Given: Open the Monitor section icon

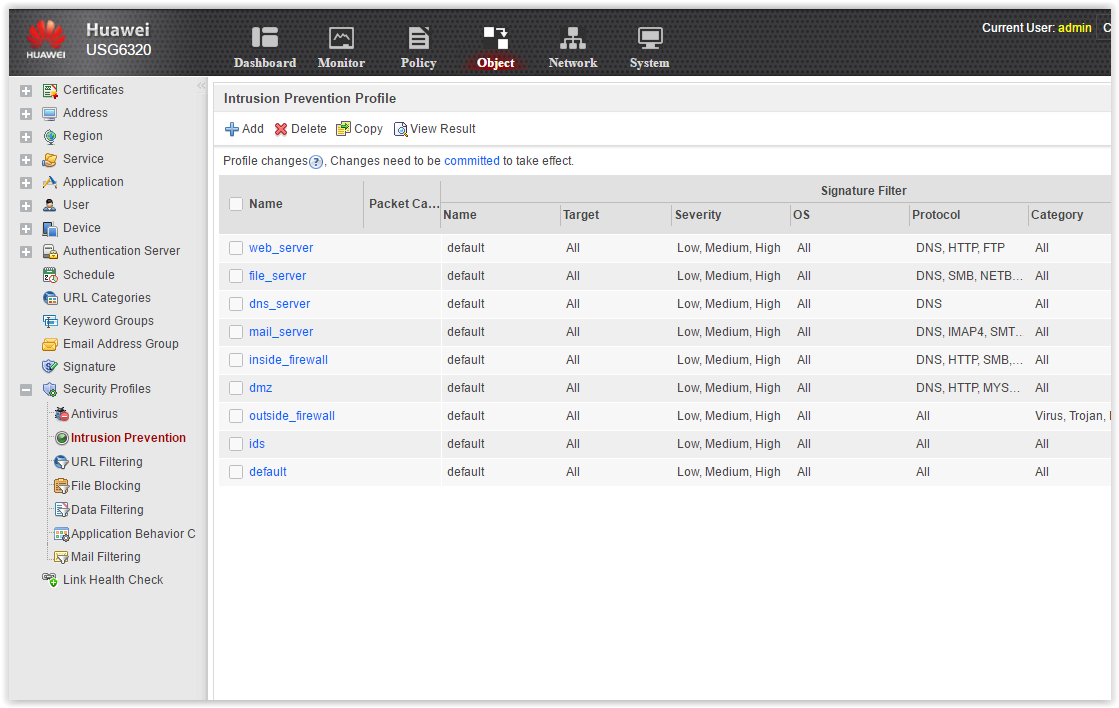Looking at the screenshot, I should click(x=341, y=37).
